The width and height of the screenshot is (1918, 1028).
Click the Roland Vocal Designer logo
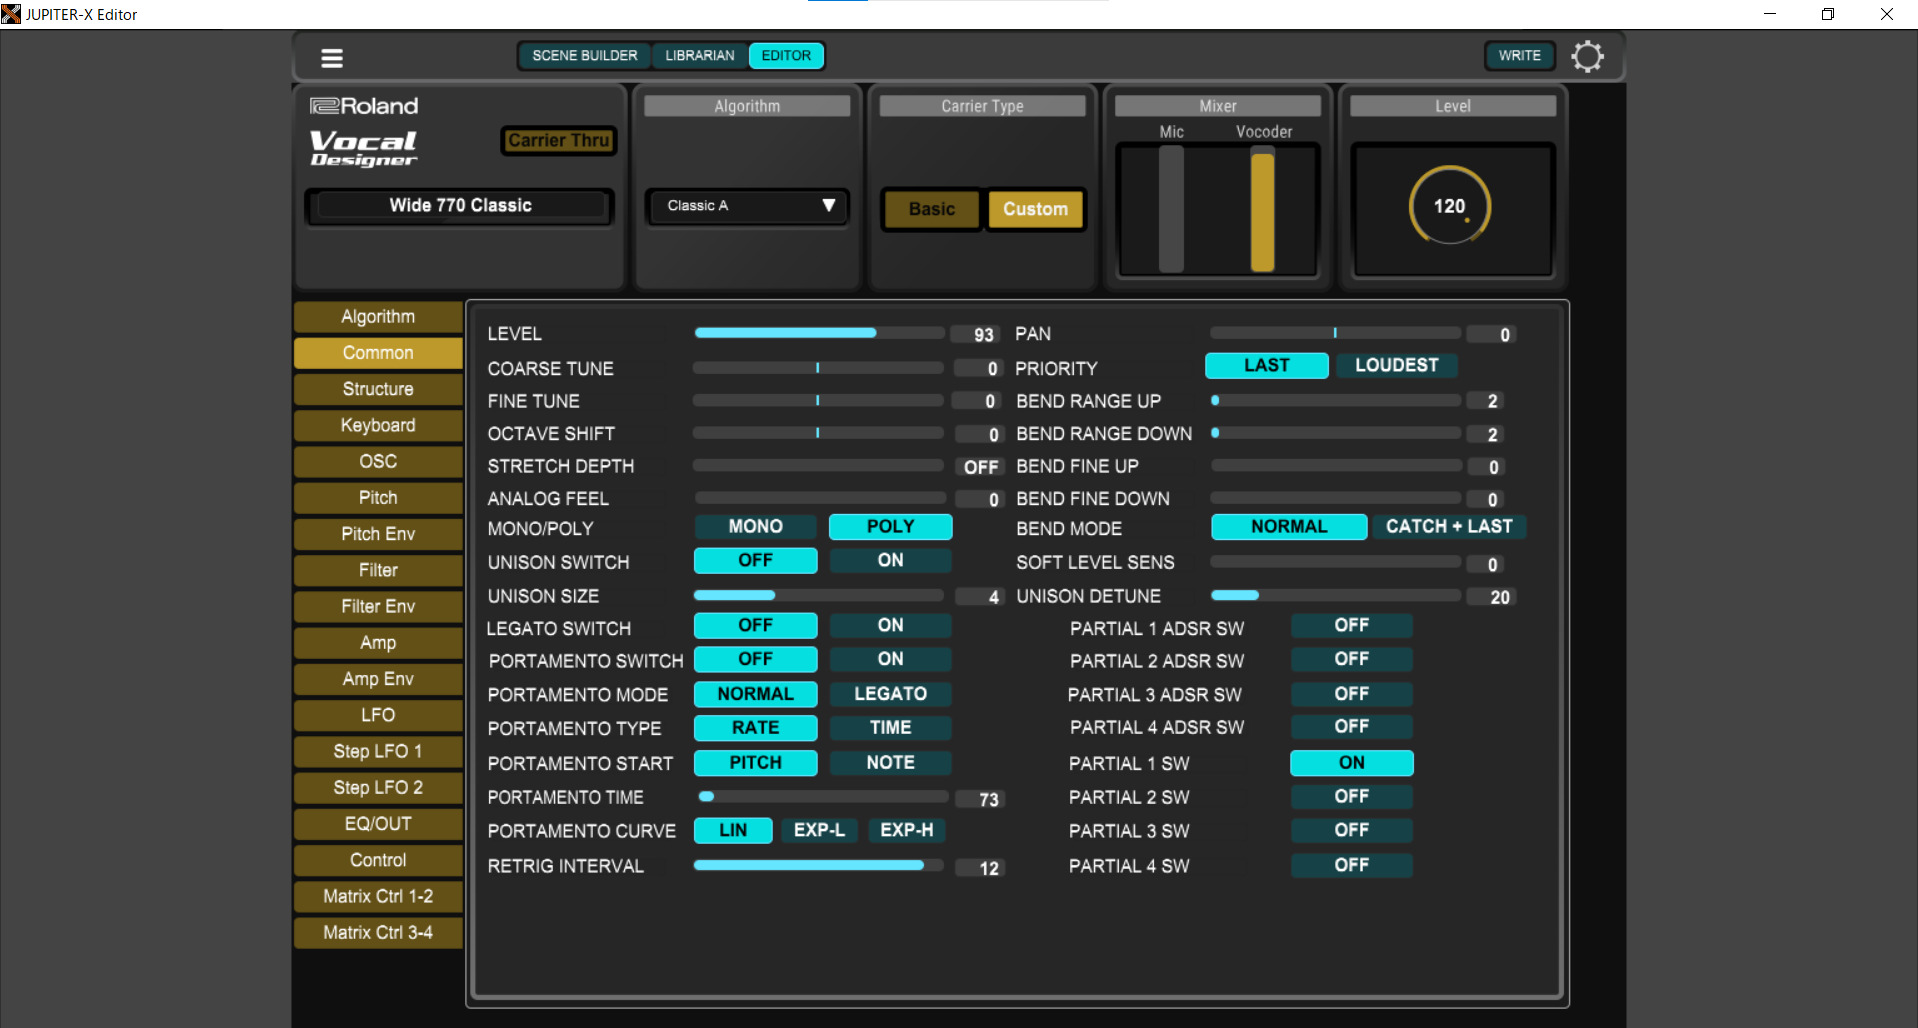coord(364,134)
